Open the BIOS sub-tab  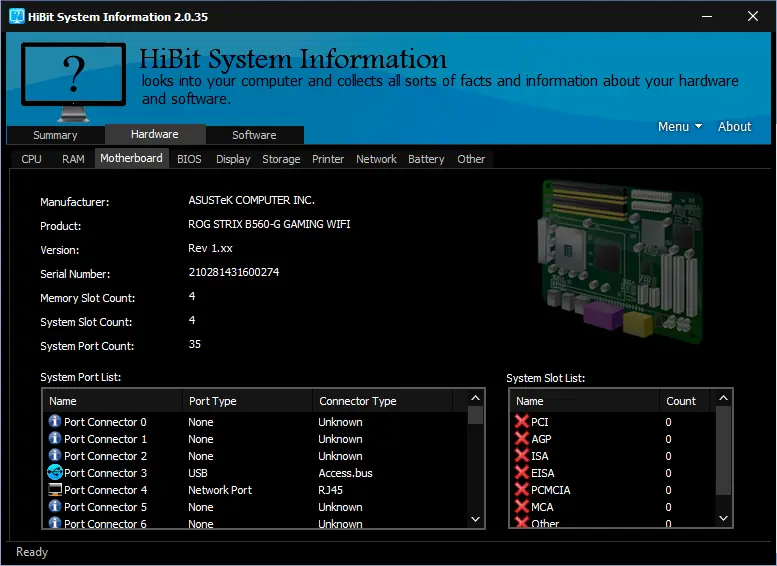tap(189, 159)
